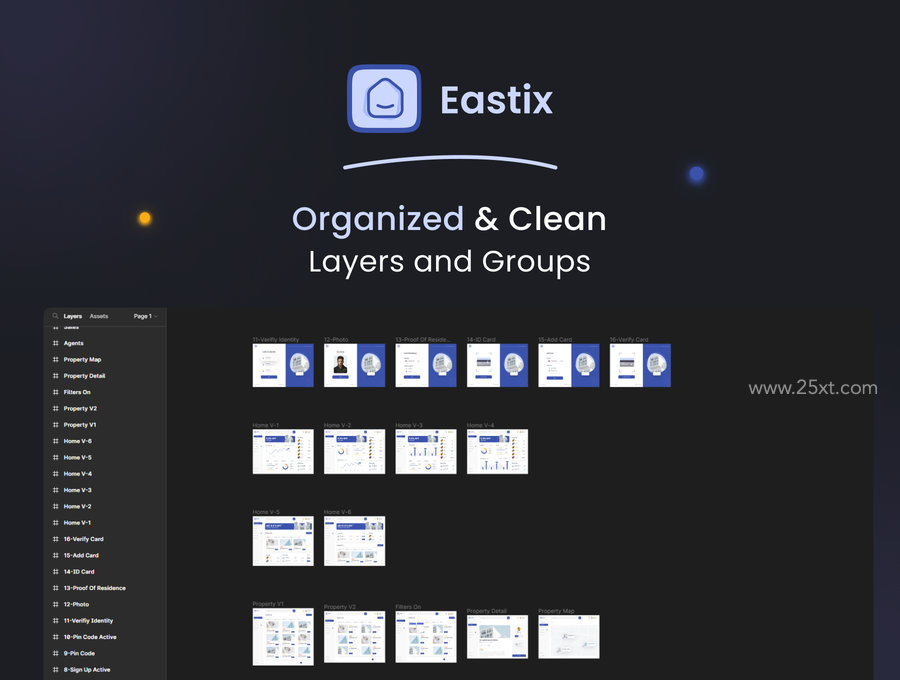Select the 14-ID Card layer row
The width and height of the screenshot is (900, 680).
(106, 572)
